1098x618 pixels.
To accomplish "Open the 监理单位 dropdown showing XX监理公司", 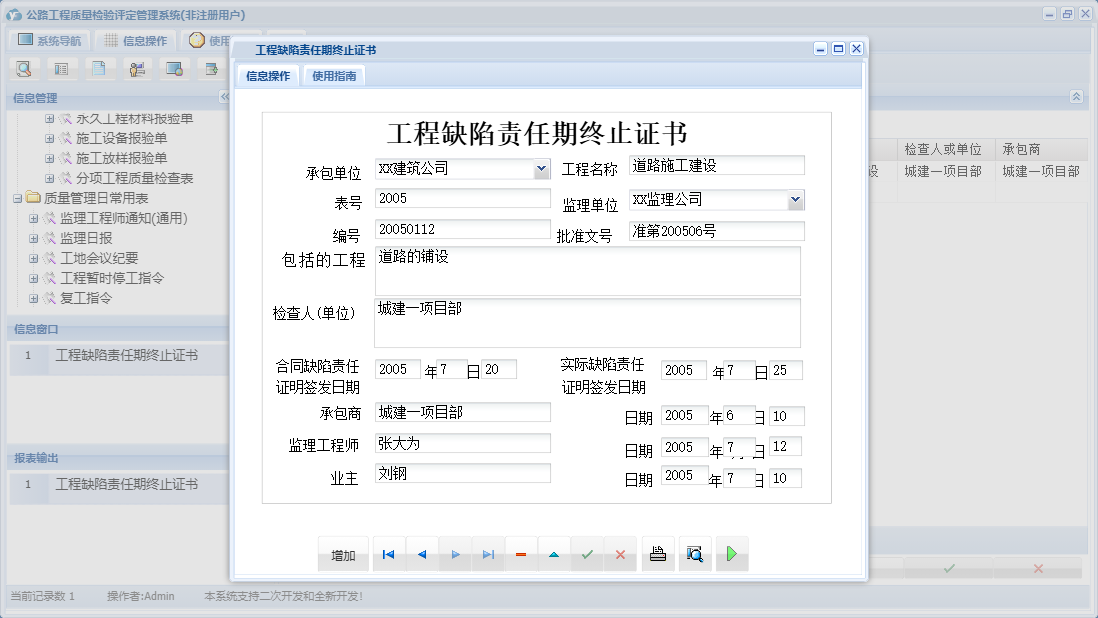I will point(797,199).
